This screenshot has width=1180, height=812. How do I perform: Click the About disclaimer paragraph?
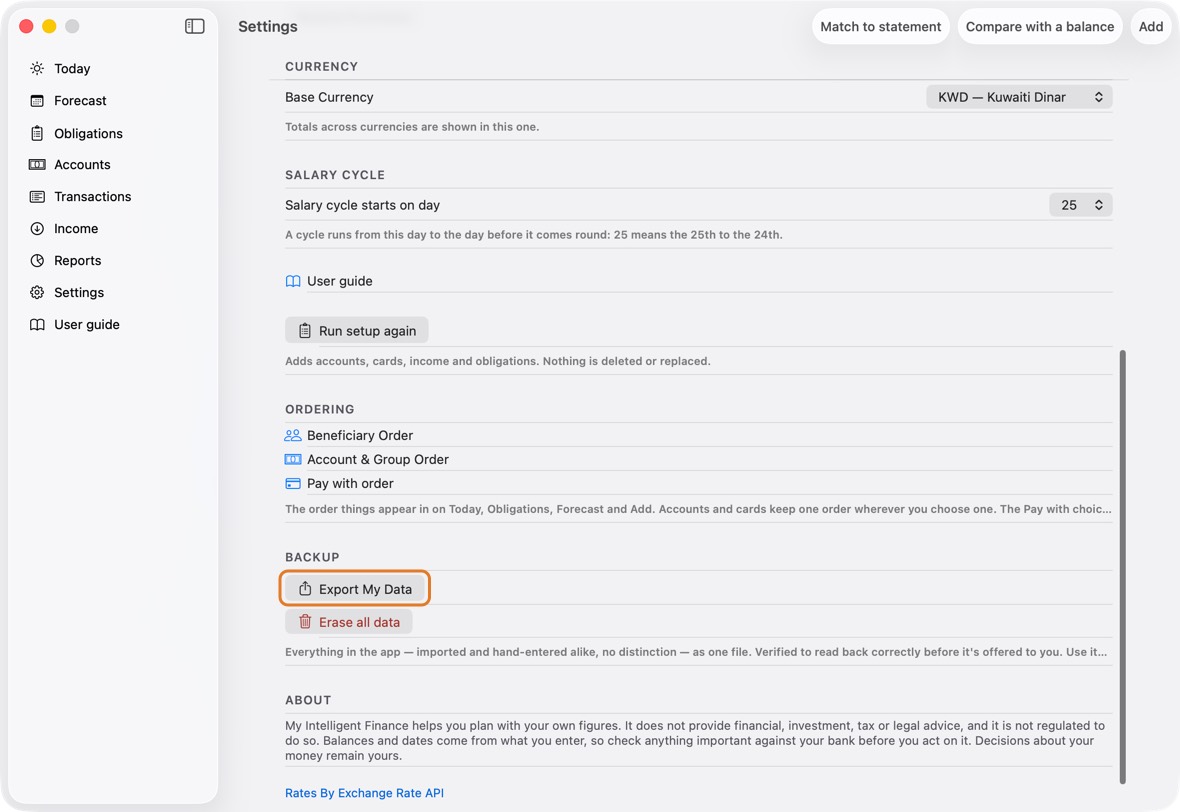point(695,741)
